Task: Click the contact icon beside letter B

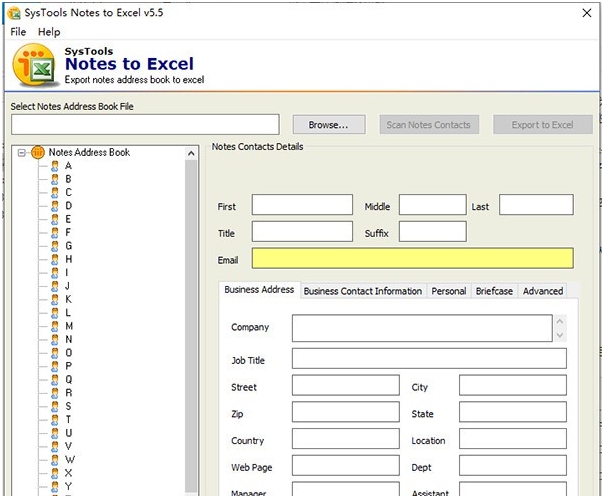Action: pos(55,179)
